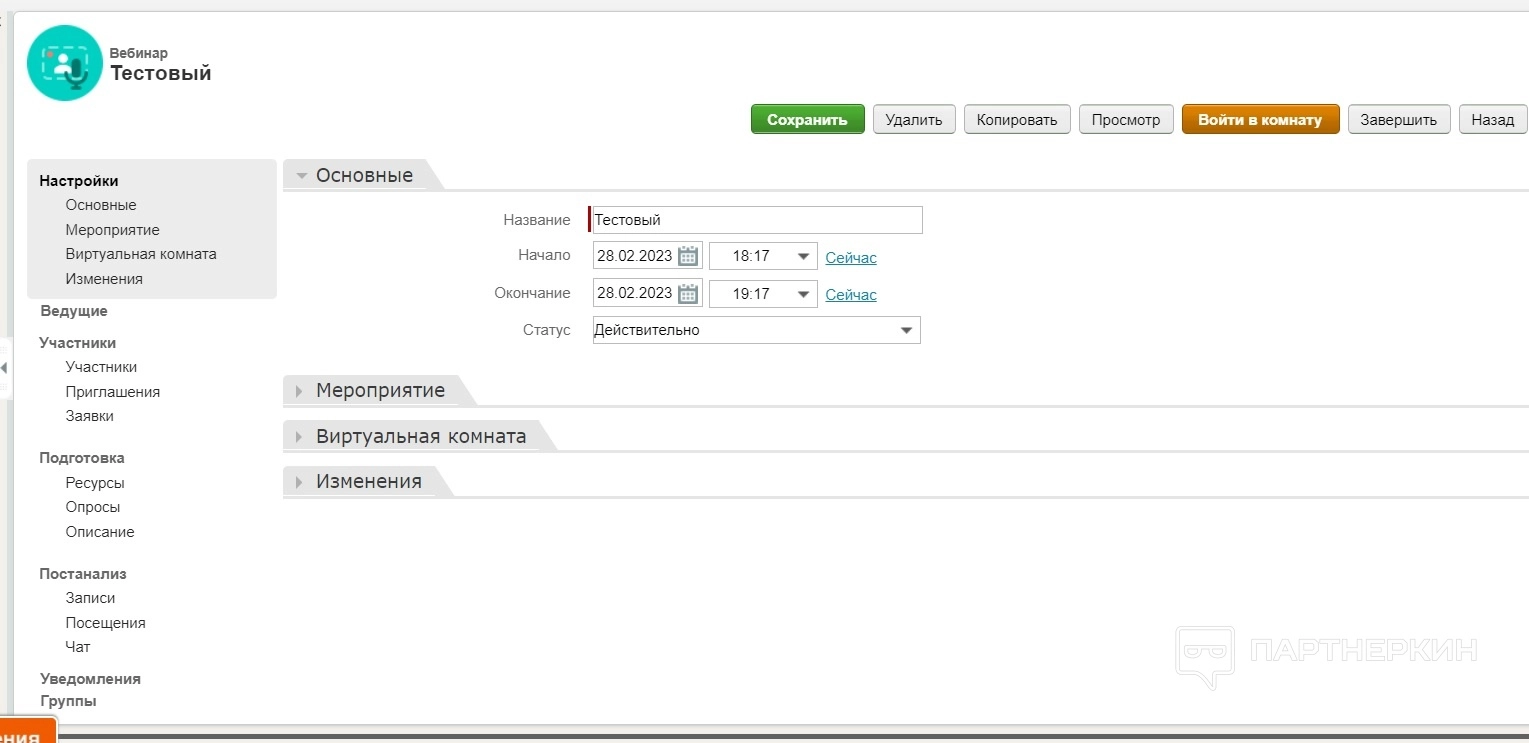Image resolution: width=1529 pixels, height=743 pixels.
Task: Click the webinar logo icon
Action: (x=65, y=63)
